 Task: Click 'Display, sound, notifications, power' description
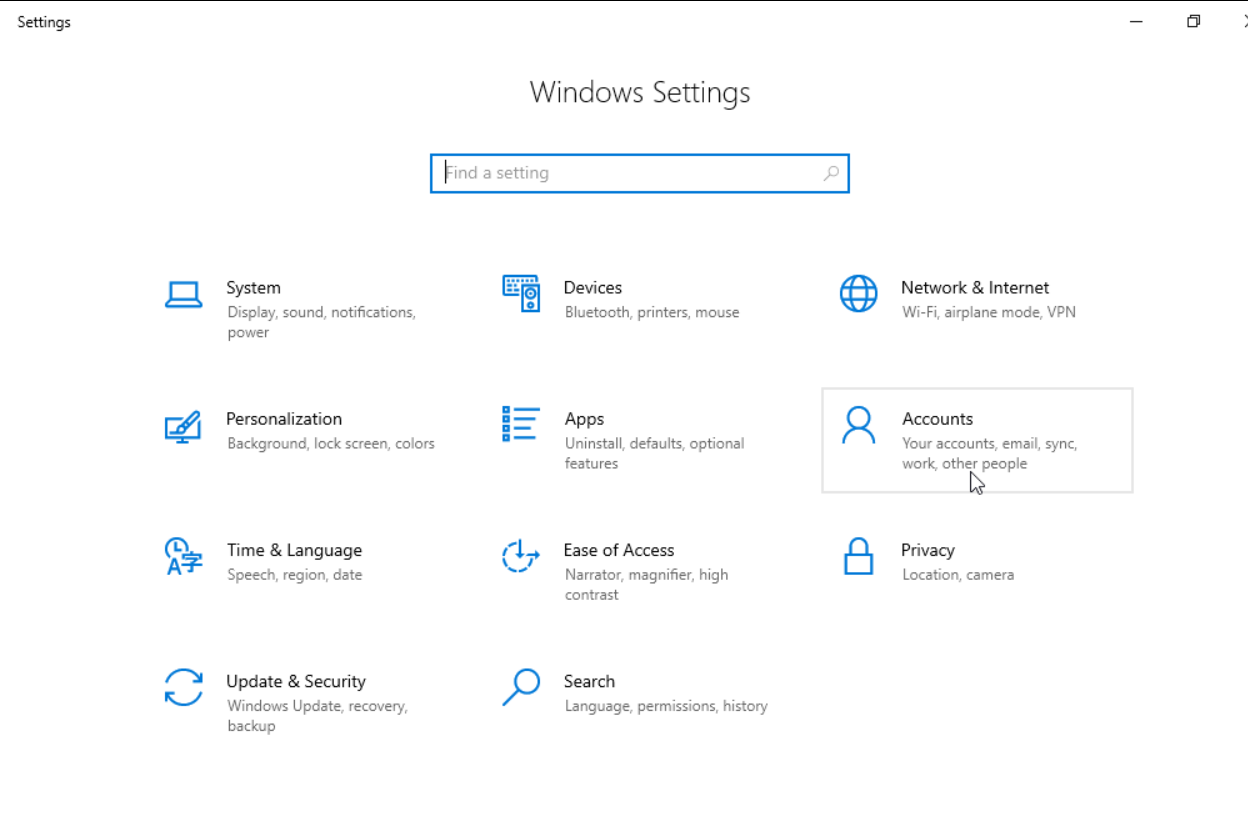(x=321, y=322)
